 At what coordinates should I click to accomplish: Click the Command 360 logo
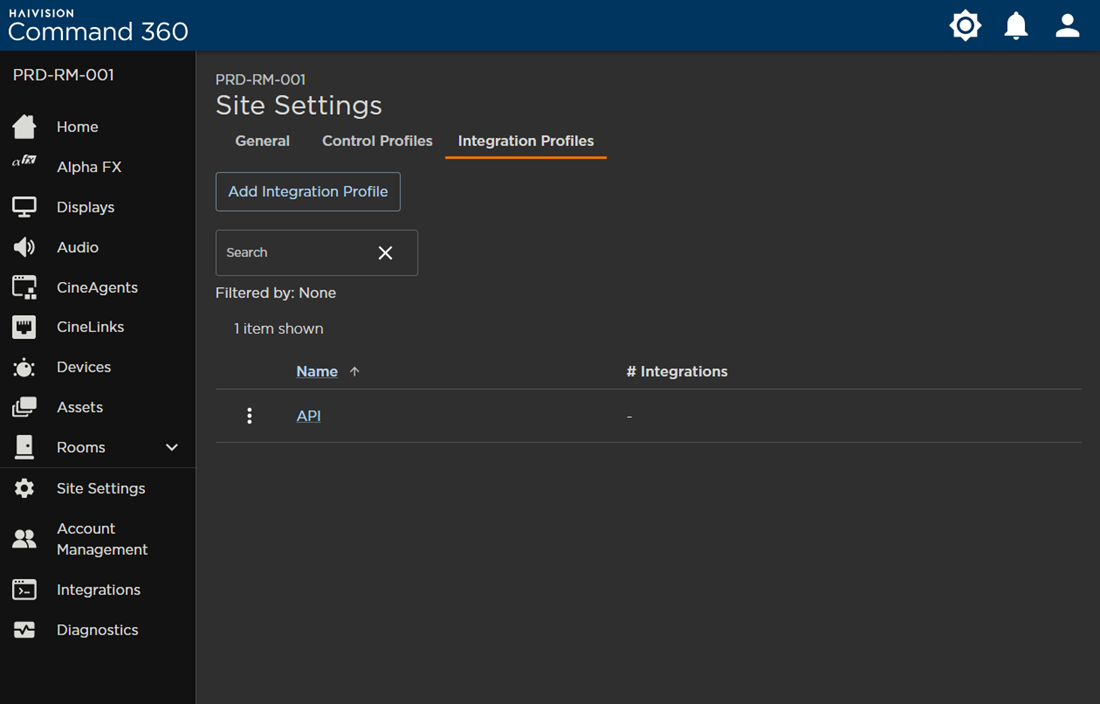(x=98, y=26)
